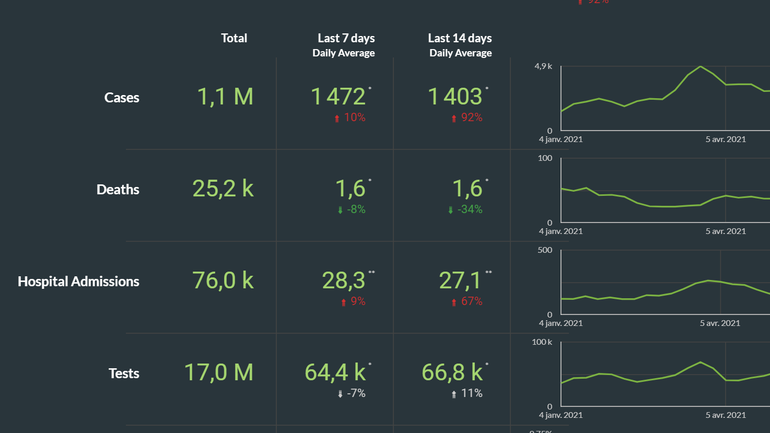Click the Tests row label
Viewport: 770px width, 433px height.
point(124,374)
